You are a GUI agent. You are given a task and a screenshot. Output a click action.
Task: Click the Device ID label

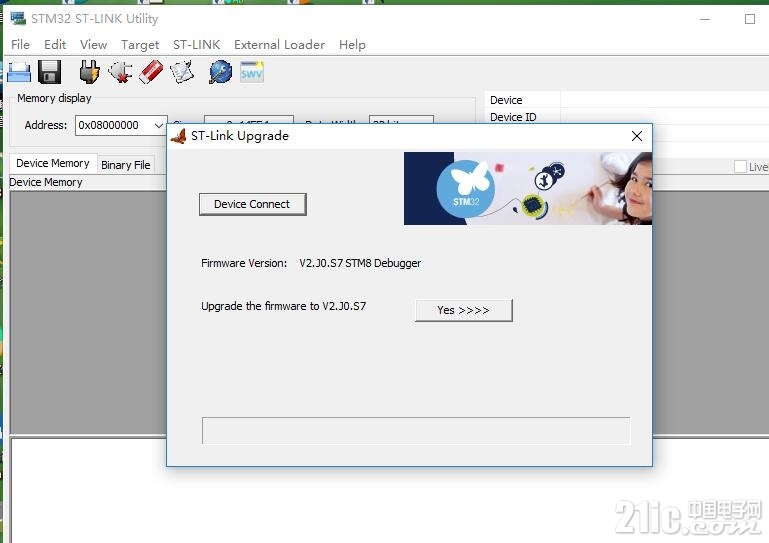[513, 117]
